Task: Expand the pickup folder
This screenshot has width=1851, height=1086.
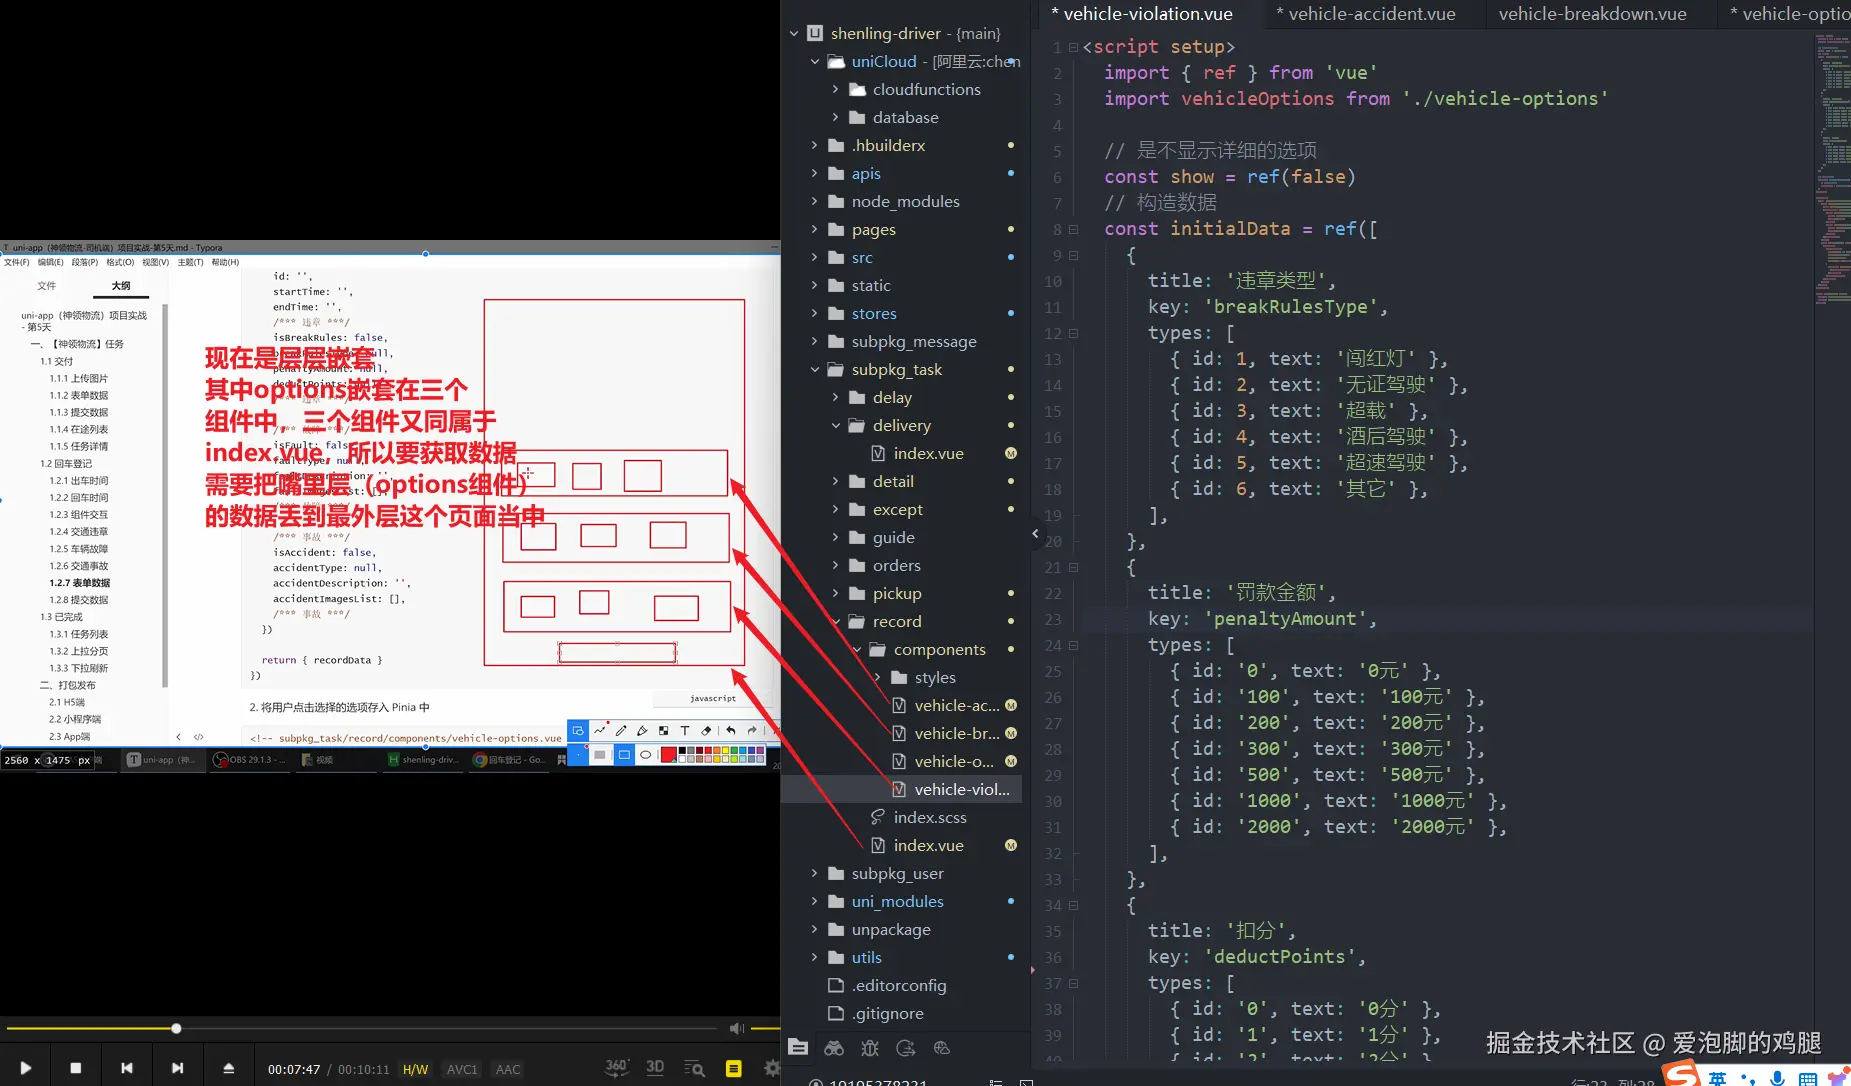Action: tap(836, 593)
